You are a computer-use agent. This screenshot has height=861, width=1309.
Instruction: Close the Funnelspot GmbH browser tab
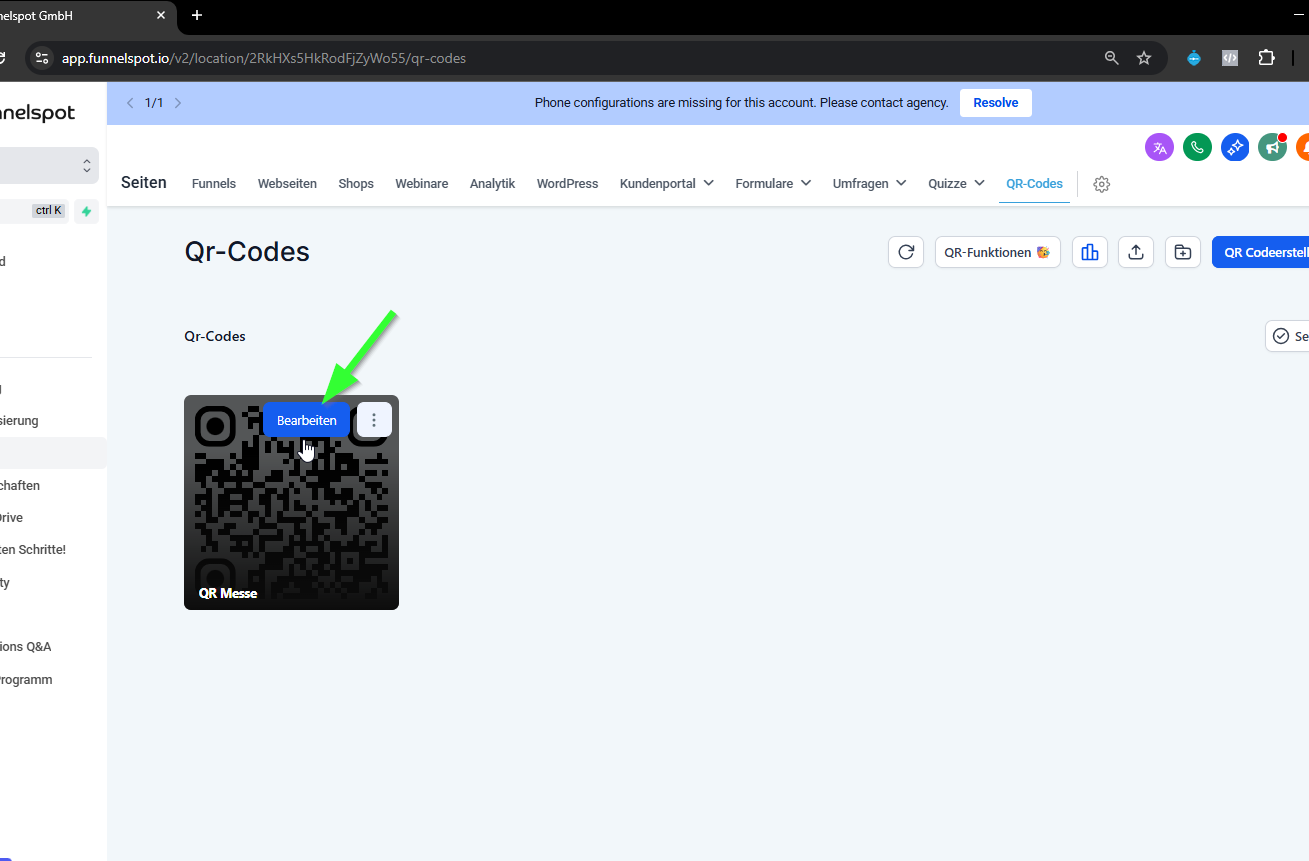tap(161, 15)
